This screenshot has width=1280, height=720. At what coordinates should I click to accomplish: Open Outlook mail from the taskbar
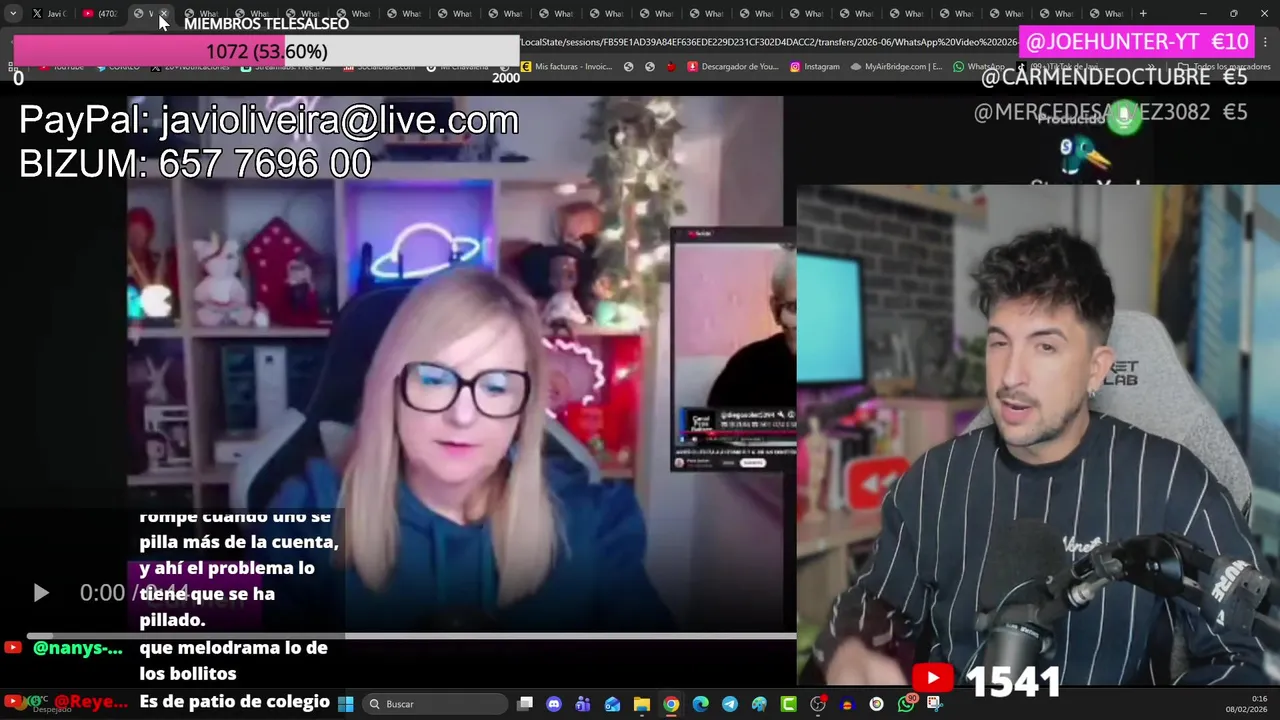[612, 704]
